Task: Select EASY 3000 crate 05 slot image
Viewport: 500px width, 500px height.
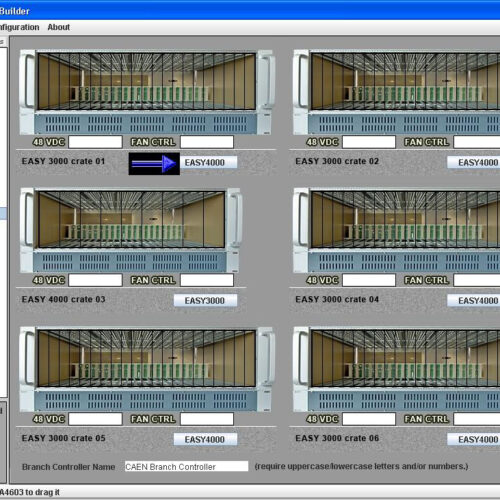Action: point(147,358)
